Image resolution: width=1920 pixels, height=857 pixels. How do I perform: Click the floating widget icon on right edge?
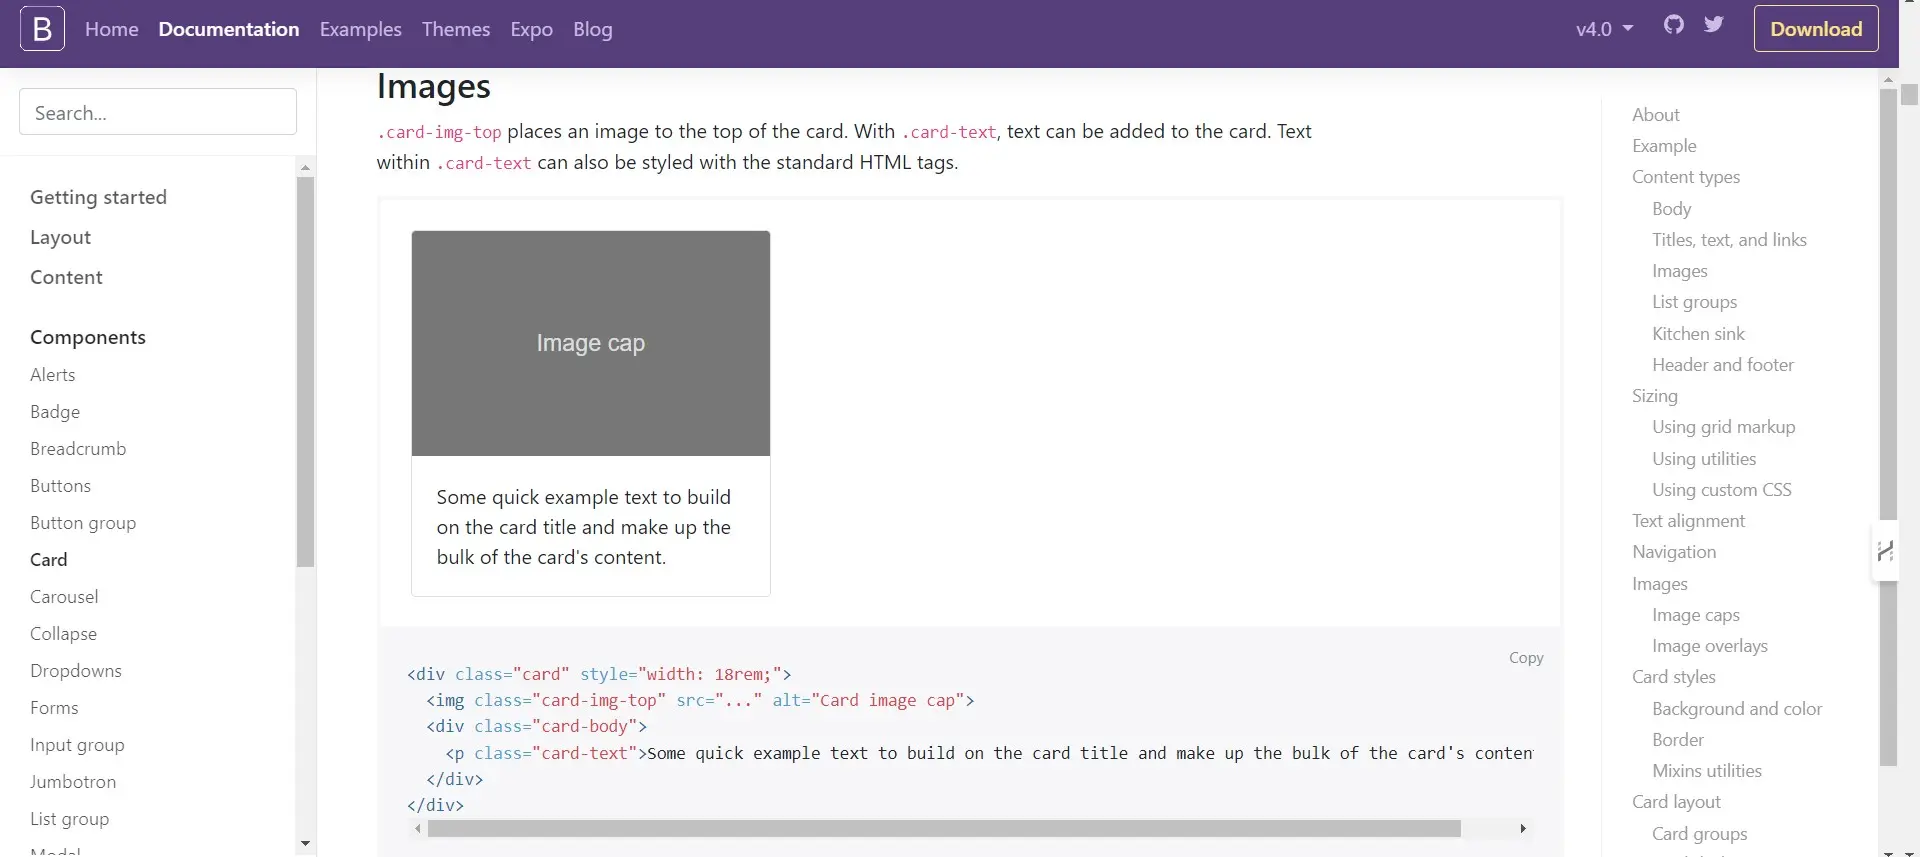pos(1885,551)
